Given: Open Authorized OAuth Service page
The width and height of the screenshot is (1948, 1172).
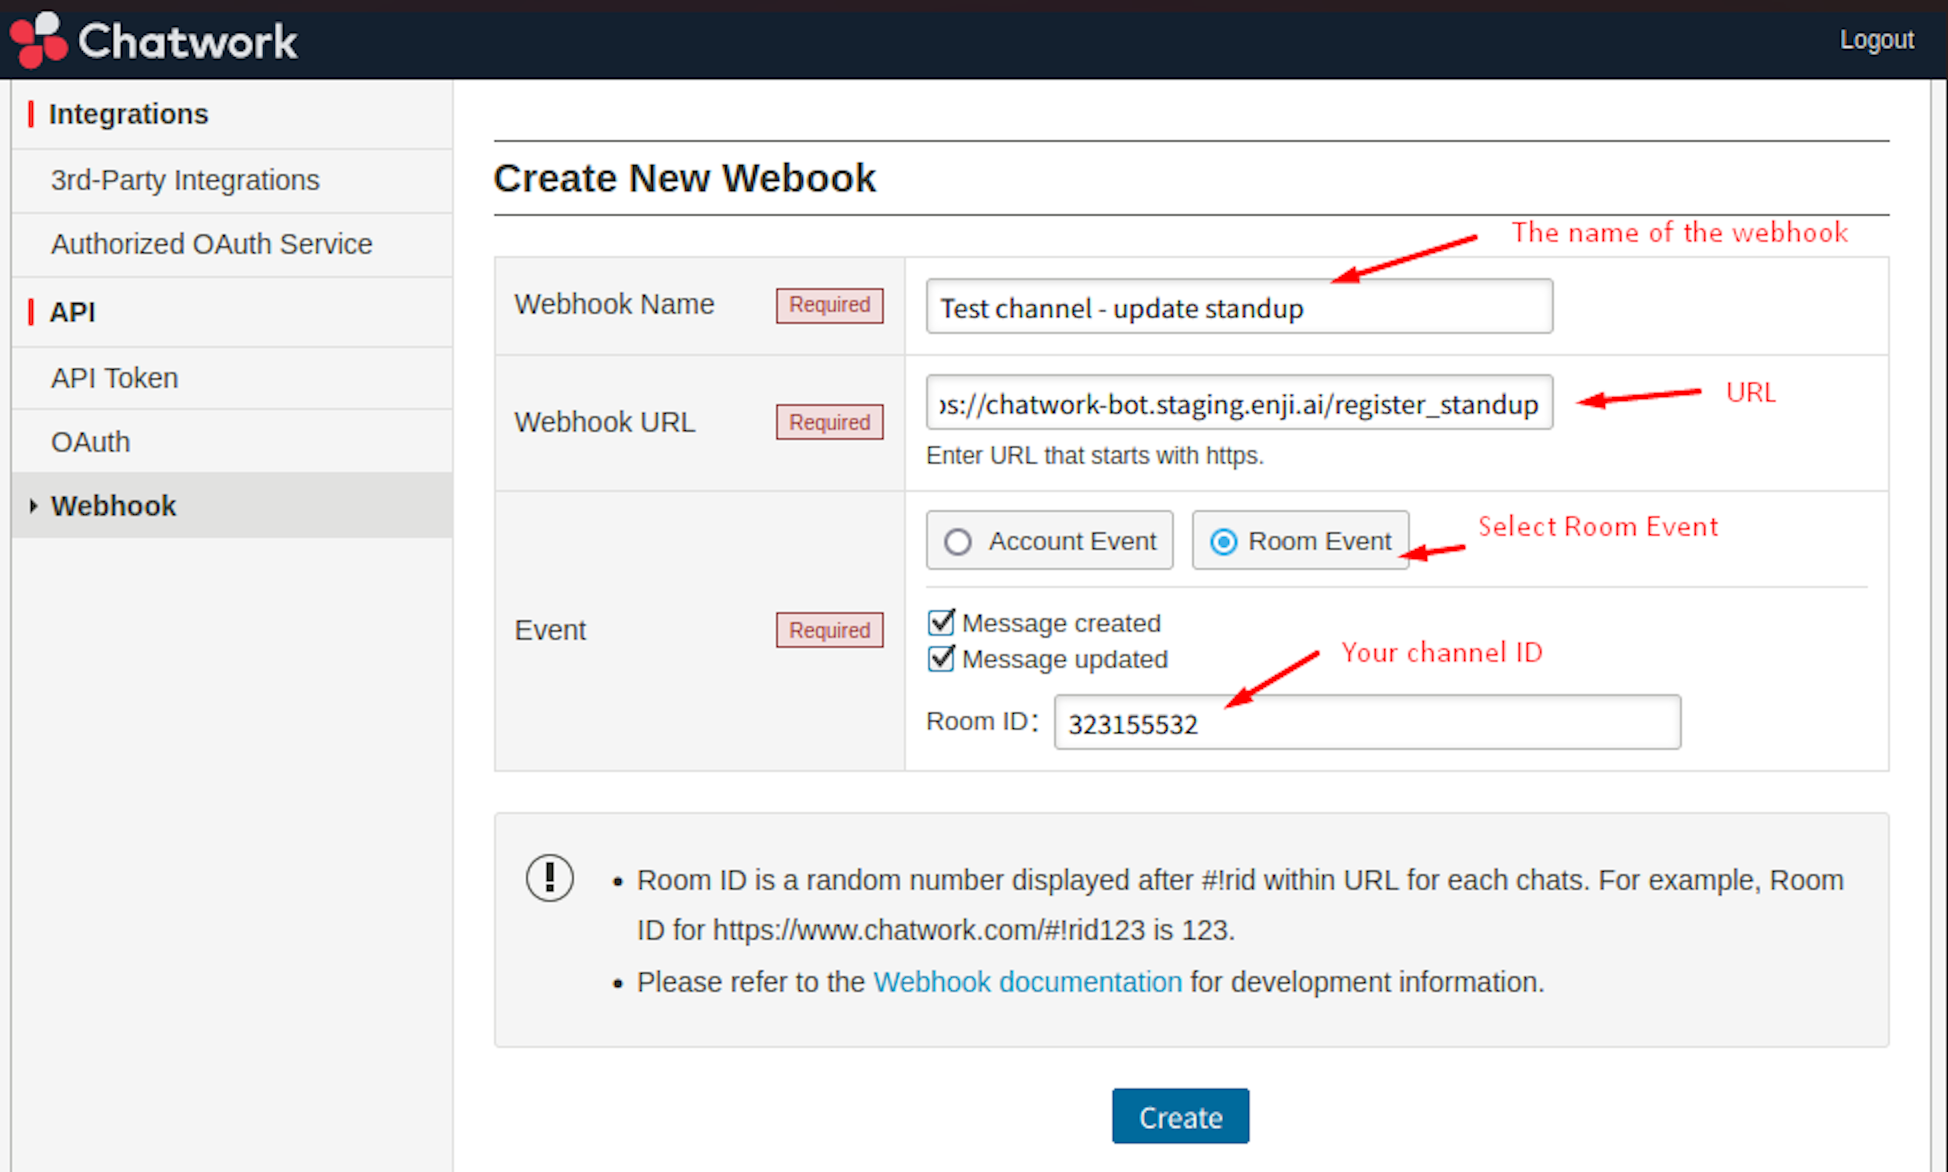Looking at the screenshot, I should [211, 244].
